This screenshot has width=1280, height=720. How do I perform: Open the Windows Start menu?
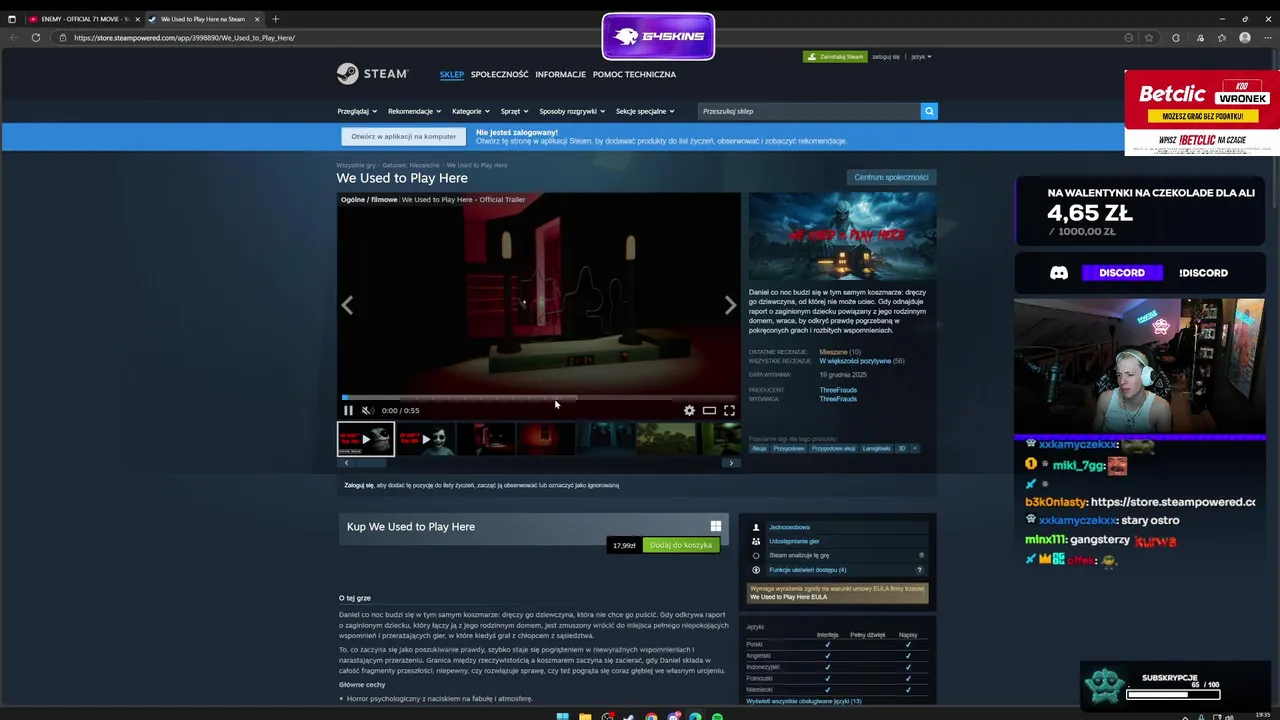tap(562, 716)
